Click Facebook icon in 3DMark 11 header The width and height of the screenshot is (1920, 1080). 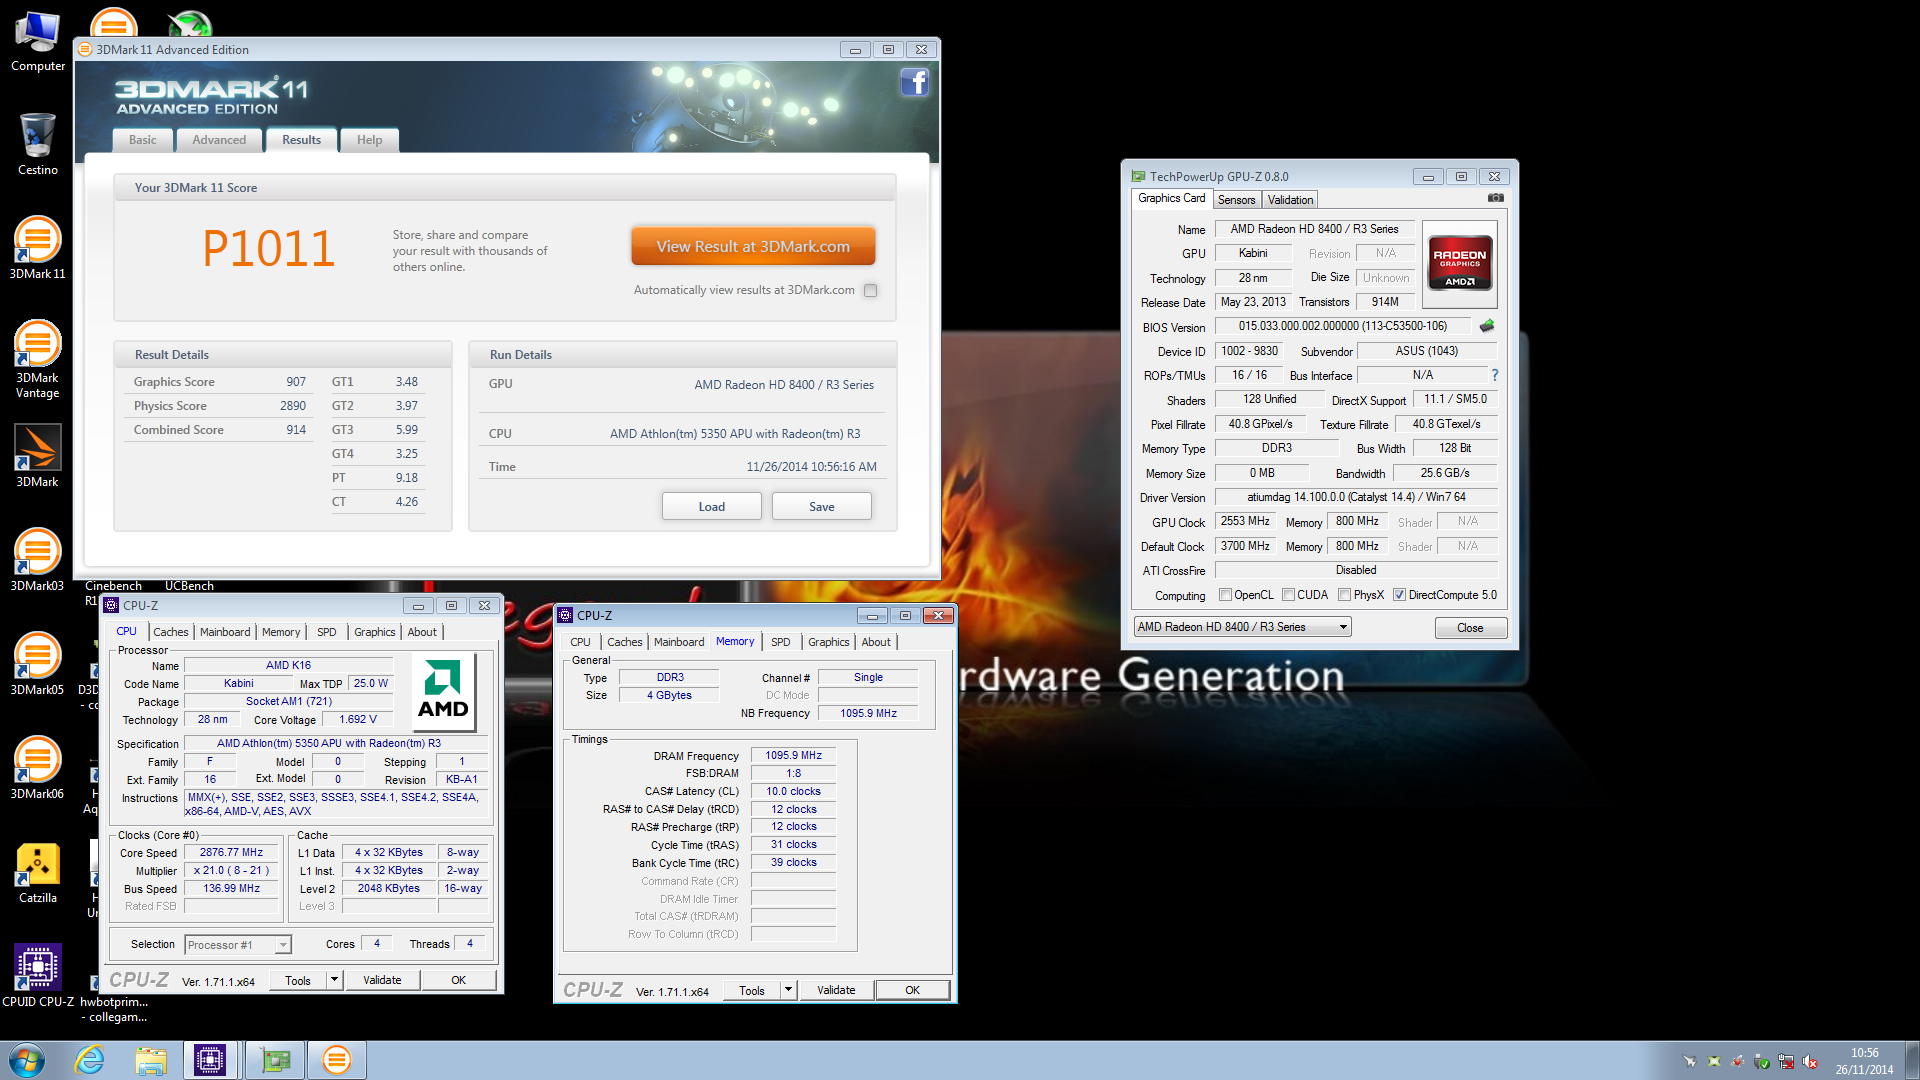click(914, 82)
